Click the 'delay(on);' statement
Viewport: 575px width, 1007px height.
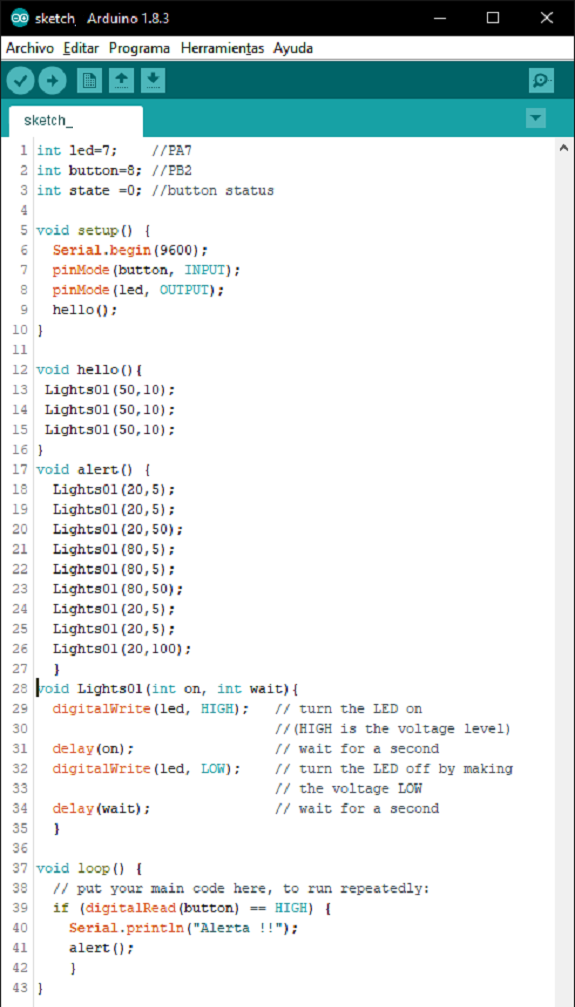(93, 749)
